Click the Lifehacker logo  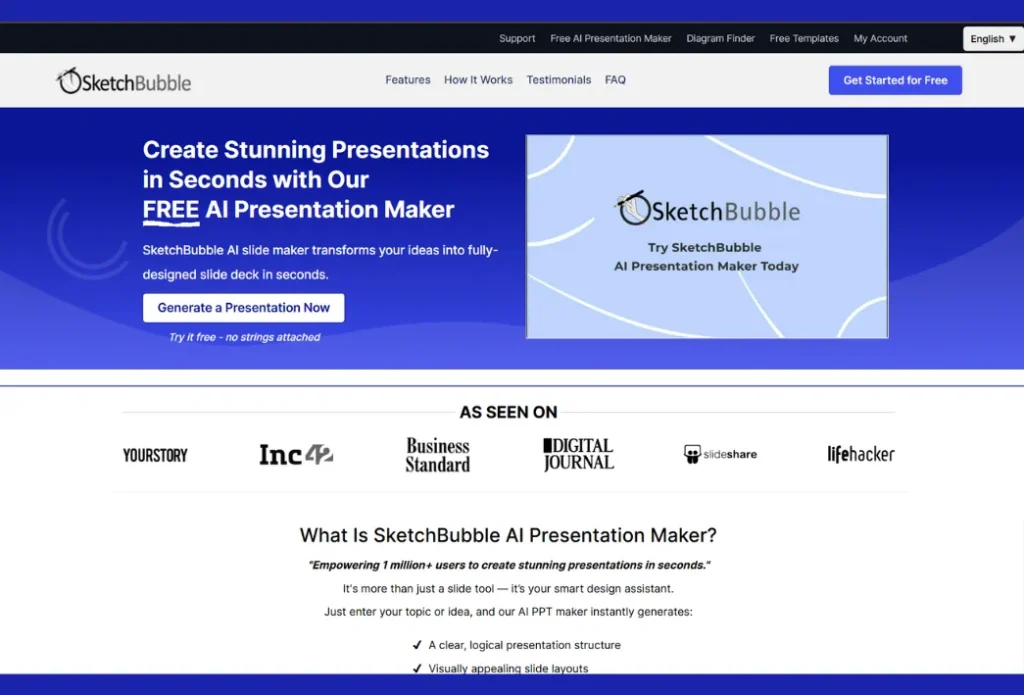(x=860, y=454)
